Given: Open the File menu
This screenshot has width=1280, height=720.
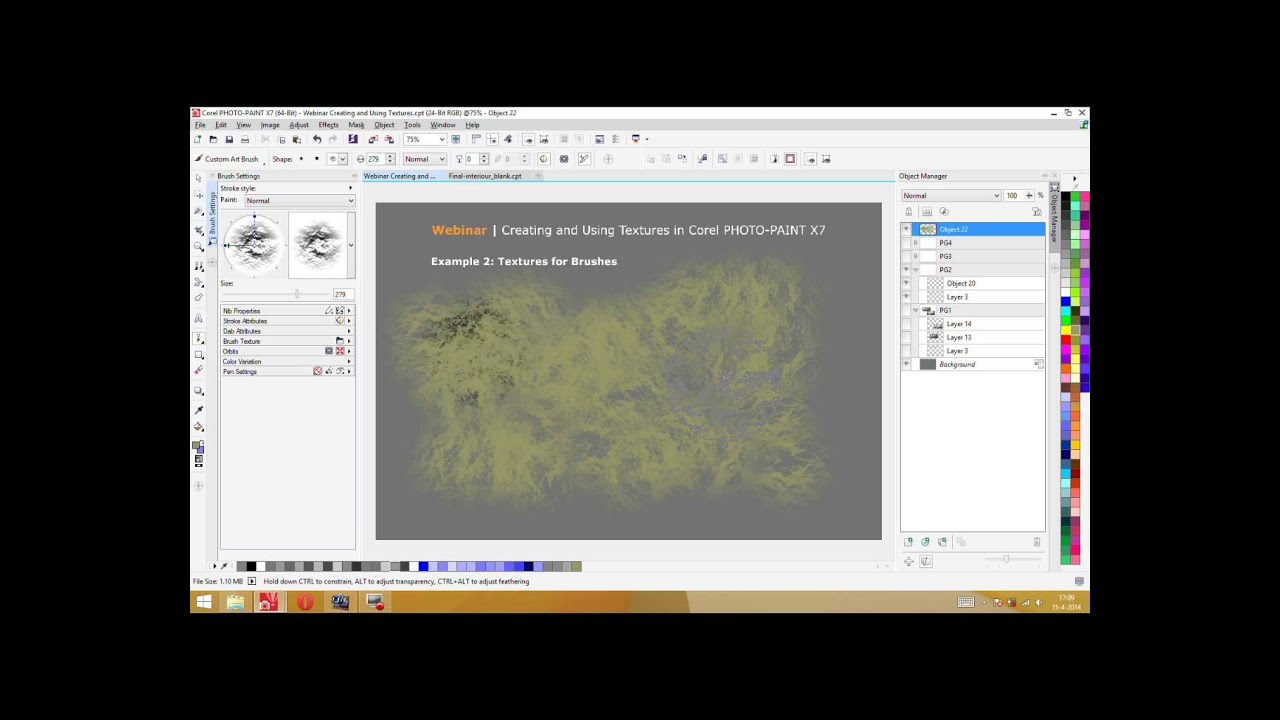Looking at the screenshot, I should click(x=200, y=125).
